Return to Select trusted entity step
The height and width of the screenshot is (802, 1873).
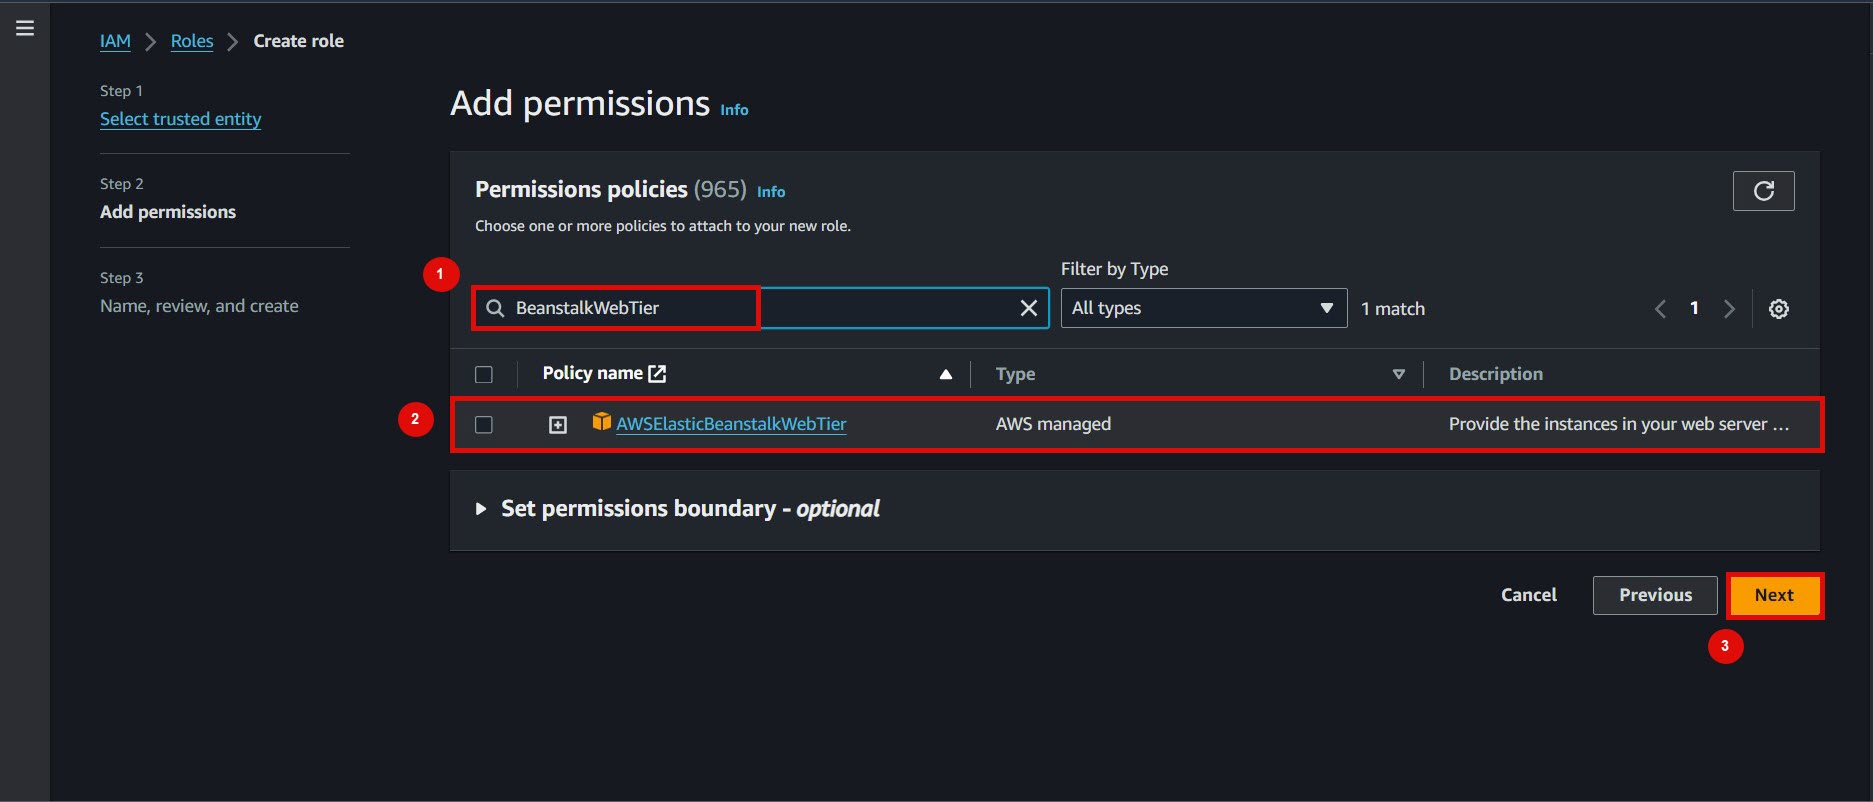180,119
